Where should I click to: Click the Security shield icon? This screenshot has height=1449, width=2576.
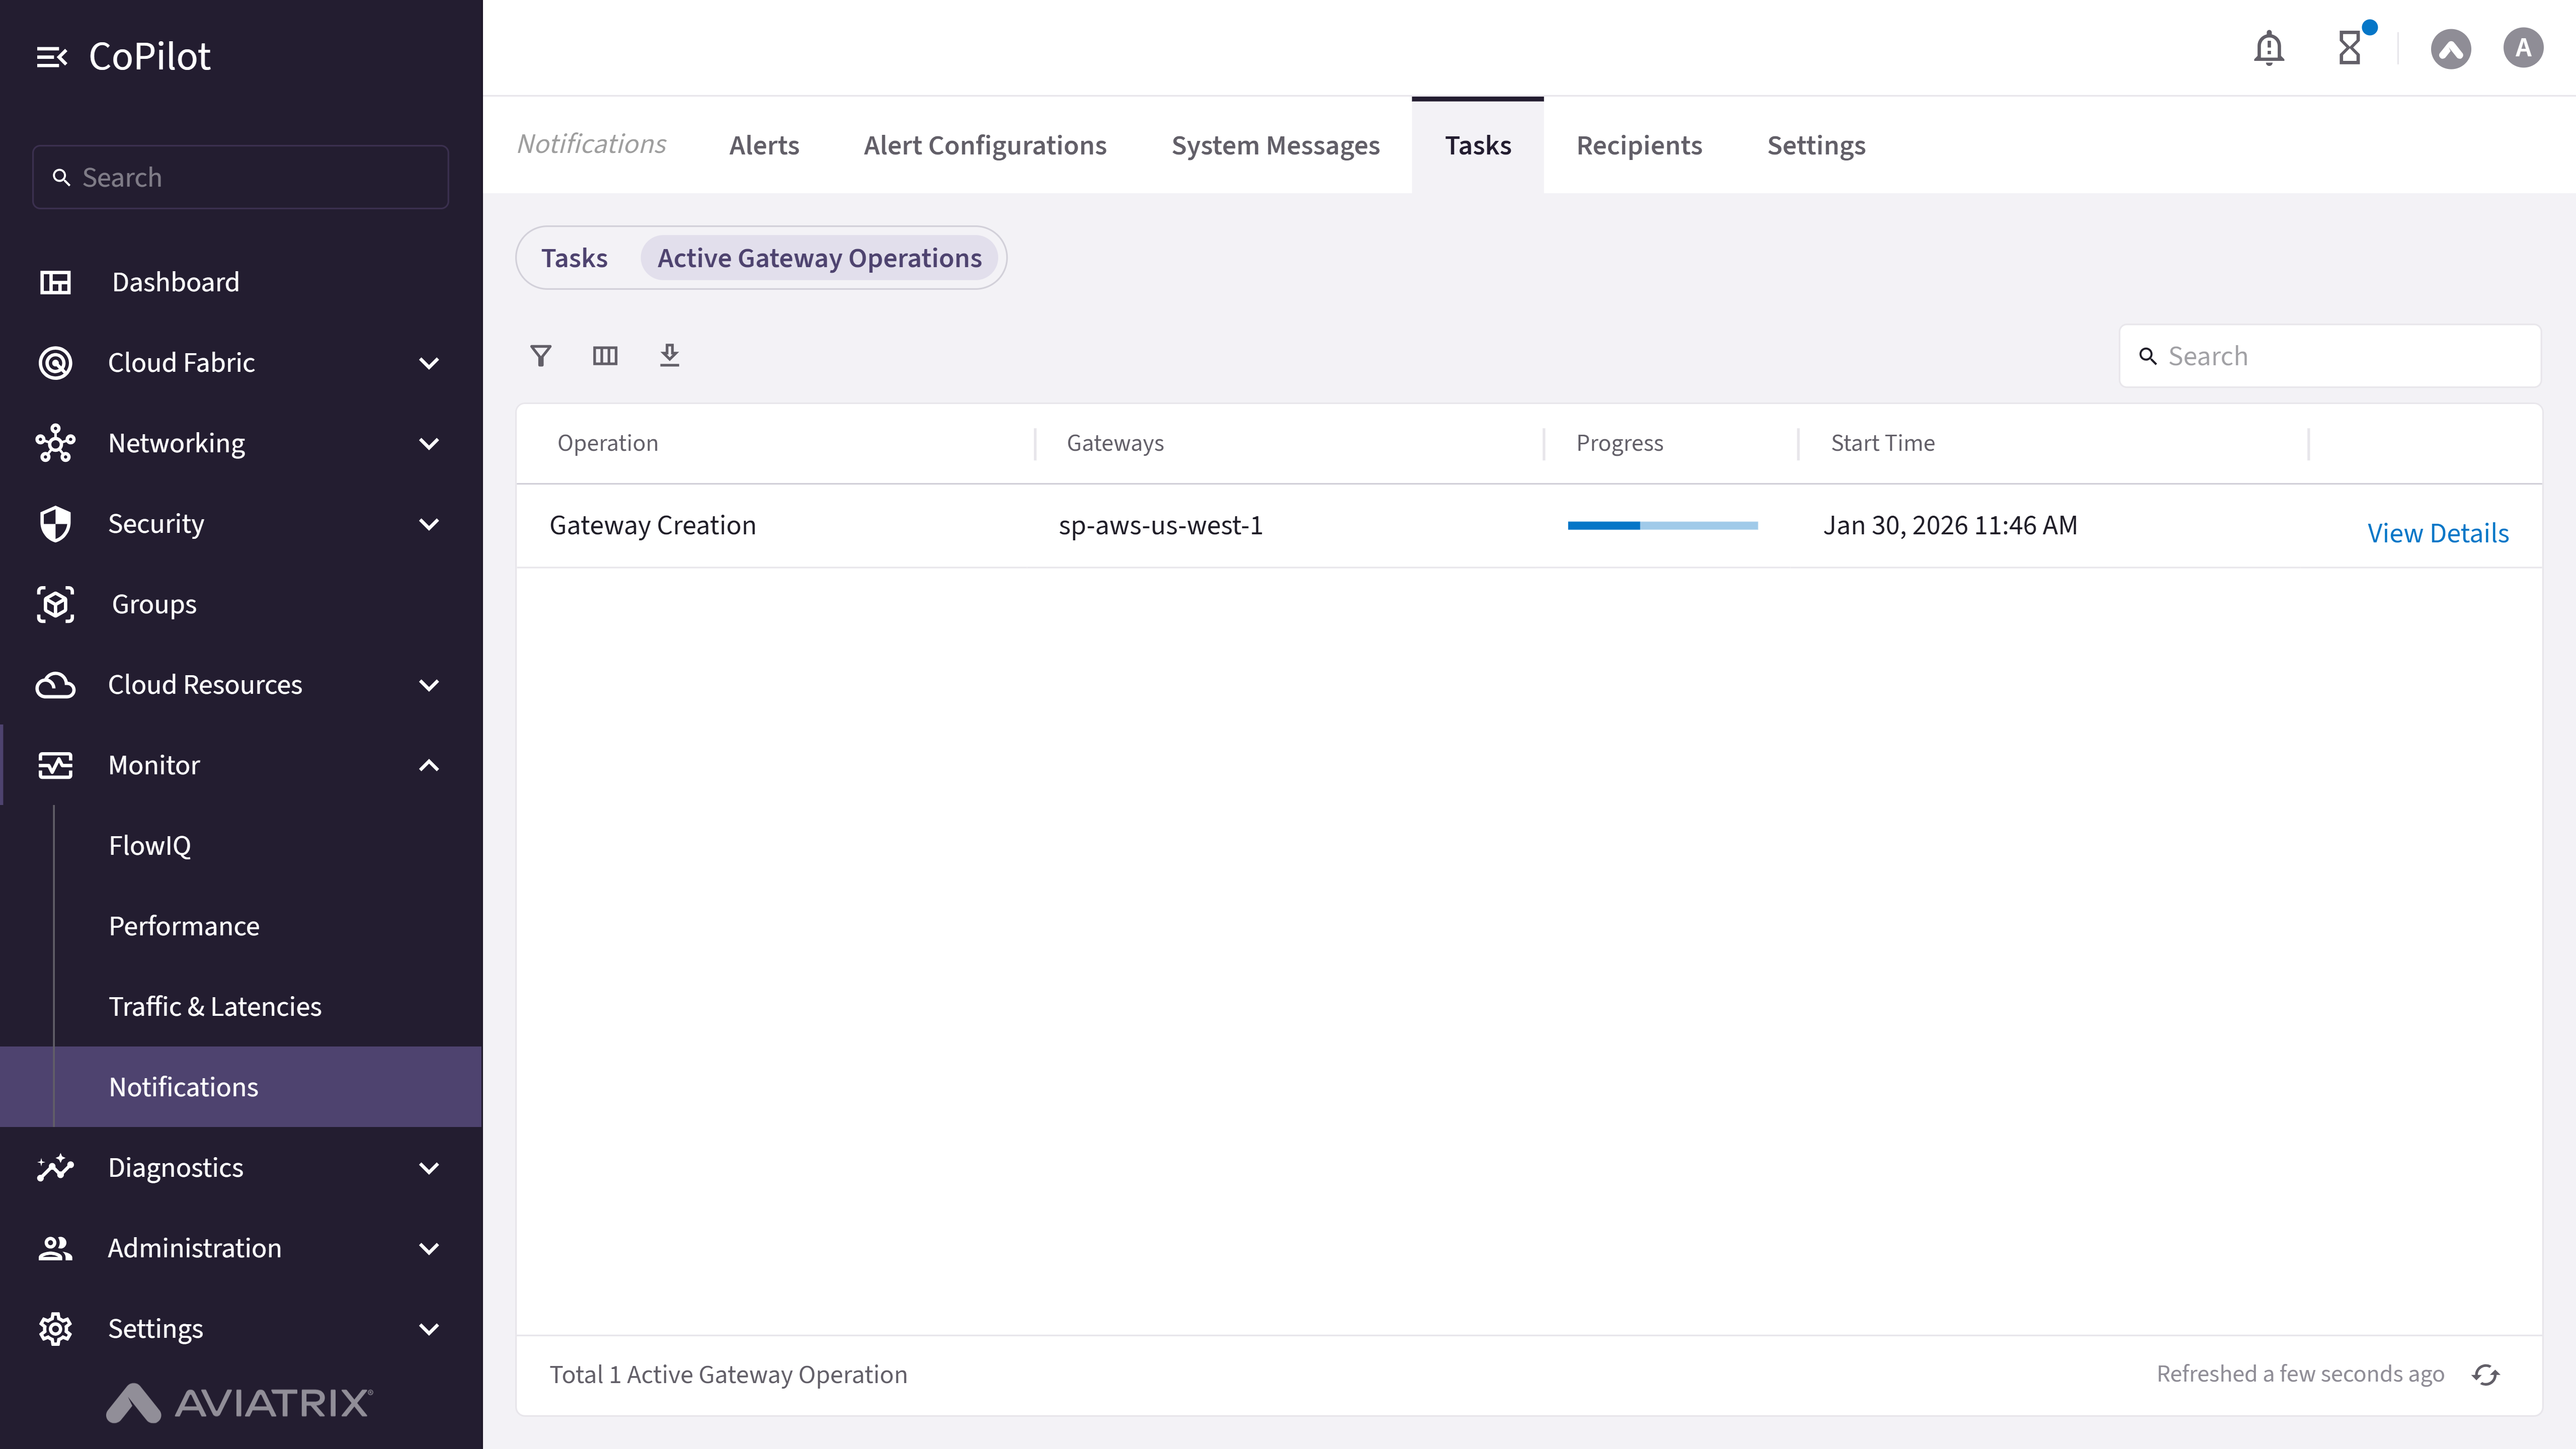(55, 524)
